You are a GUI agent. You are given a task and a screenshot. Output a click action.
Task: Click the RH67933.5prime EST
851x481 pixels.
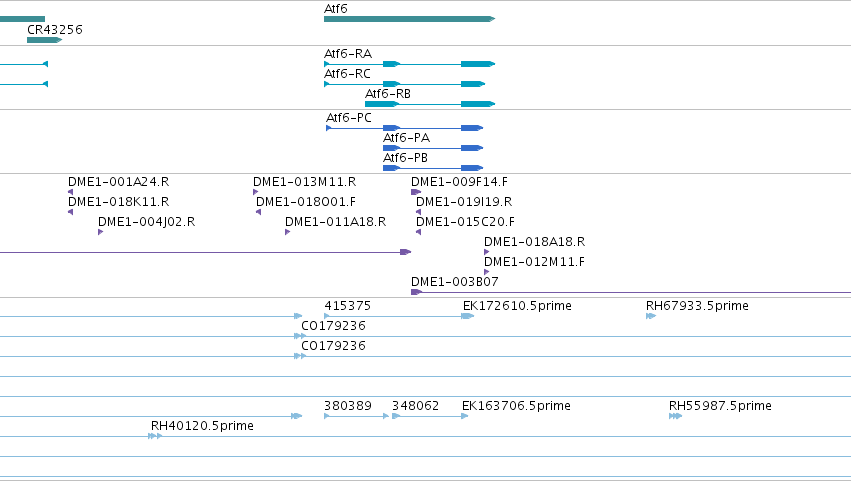[x=651, y=317]
